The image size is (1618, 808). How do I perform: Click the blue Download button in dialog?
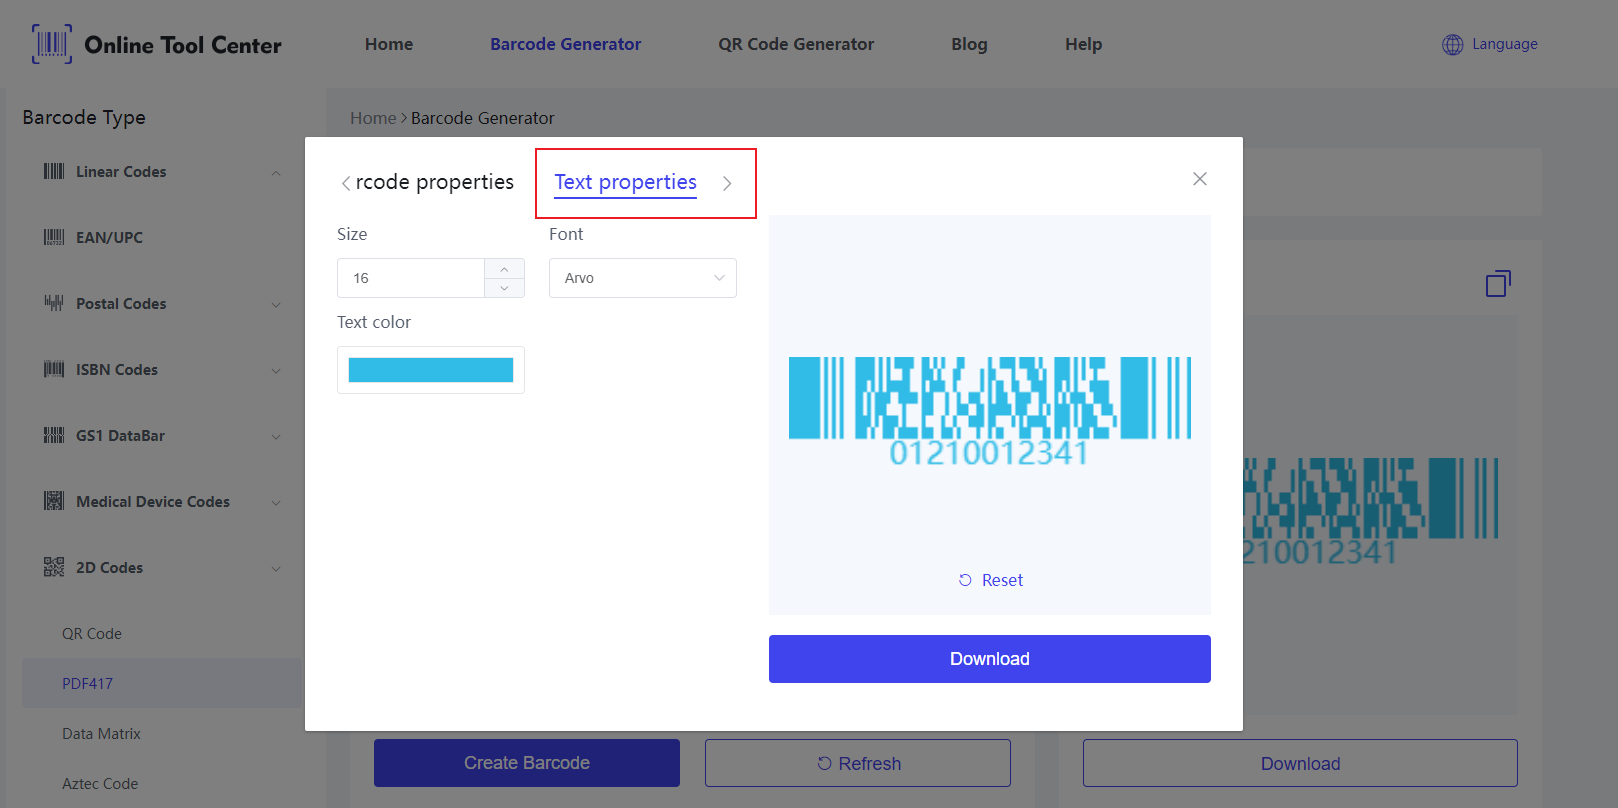tap(990, 659)
